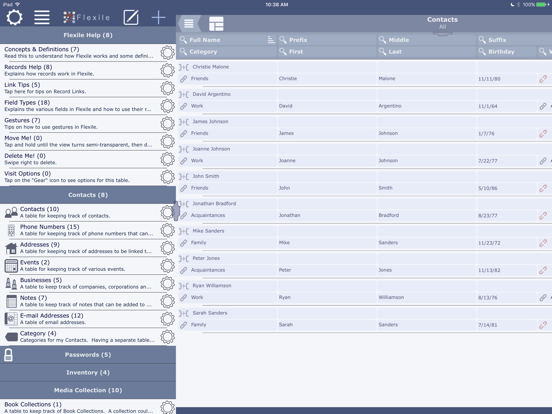552x414 pixels.
Task: Open gear for Category table
Action: pos(168,337)
